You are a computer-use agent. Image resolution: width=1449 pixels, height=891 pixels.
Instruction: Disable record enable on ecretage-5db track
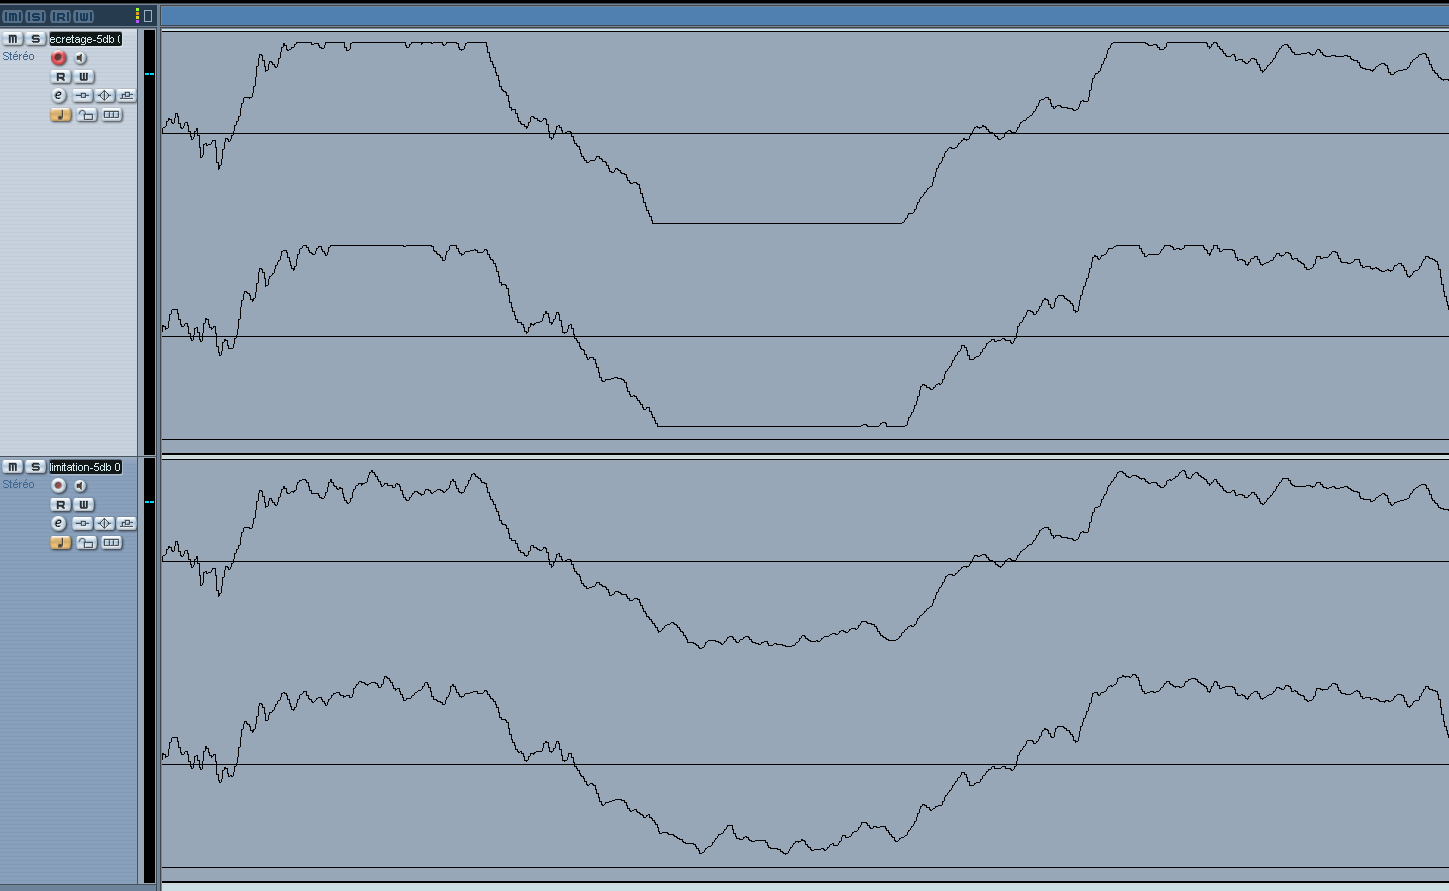click(58, 58)
